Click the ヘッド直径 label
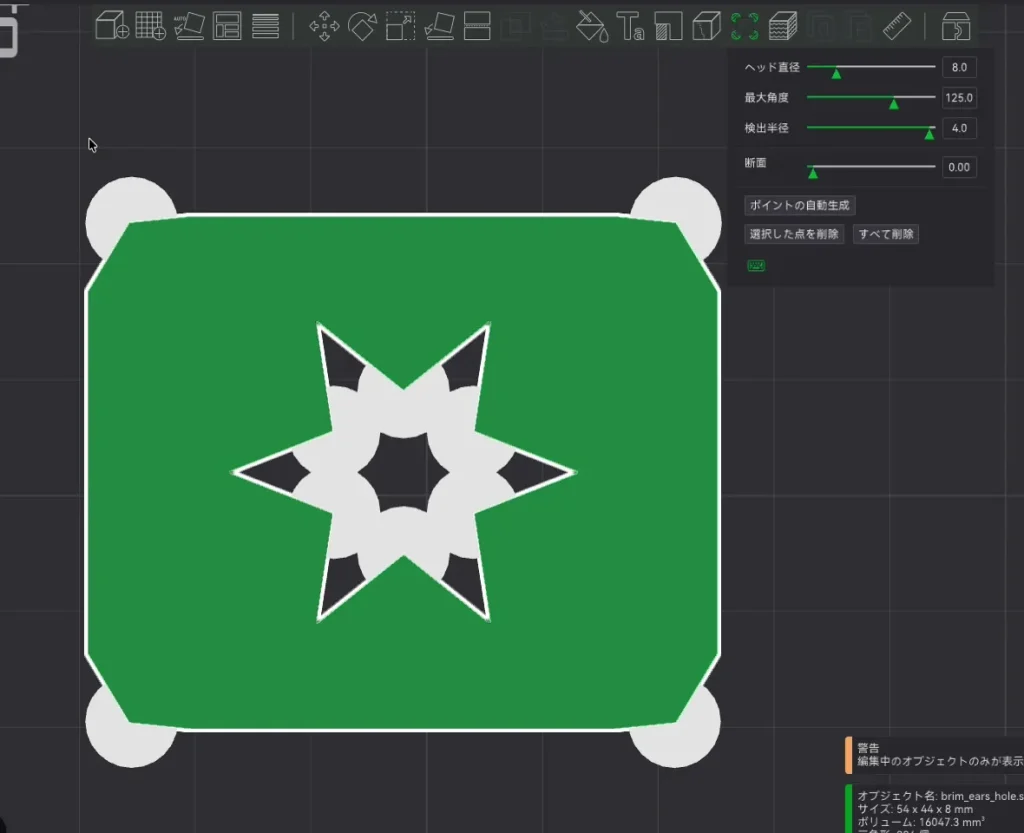1024x833 pixels. point(772,67)
